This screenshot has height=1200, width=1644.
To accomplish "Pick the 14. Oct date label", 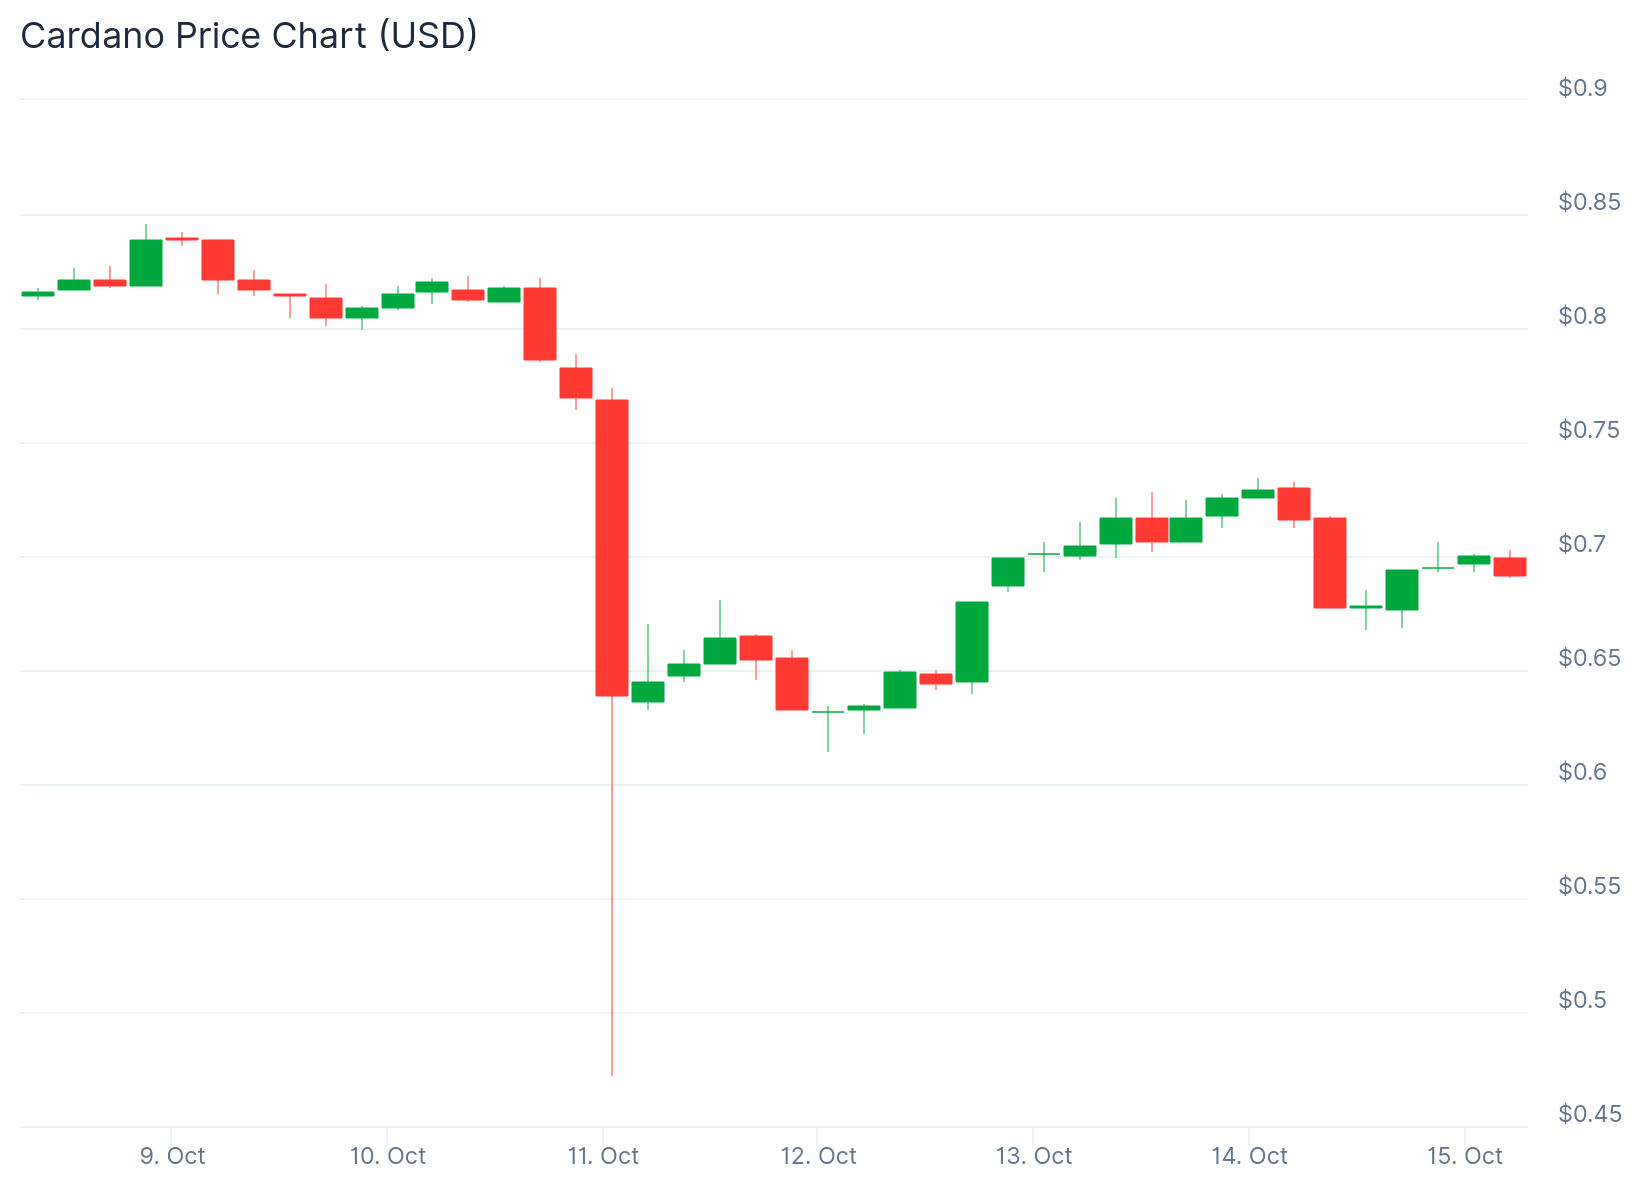I will pyautogui.click(x=1249, y=1156).
